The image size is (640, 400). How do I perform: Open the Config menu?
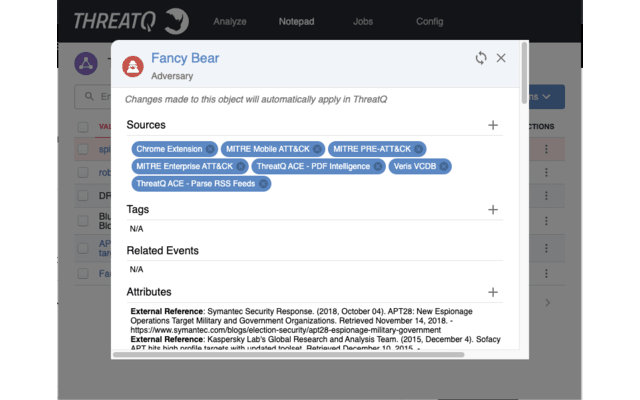coord(429,22)
